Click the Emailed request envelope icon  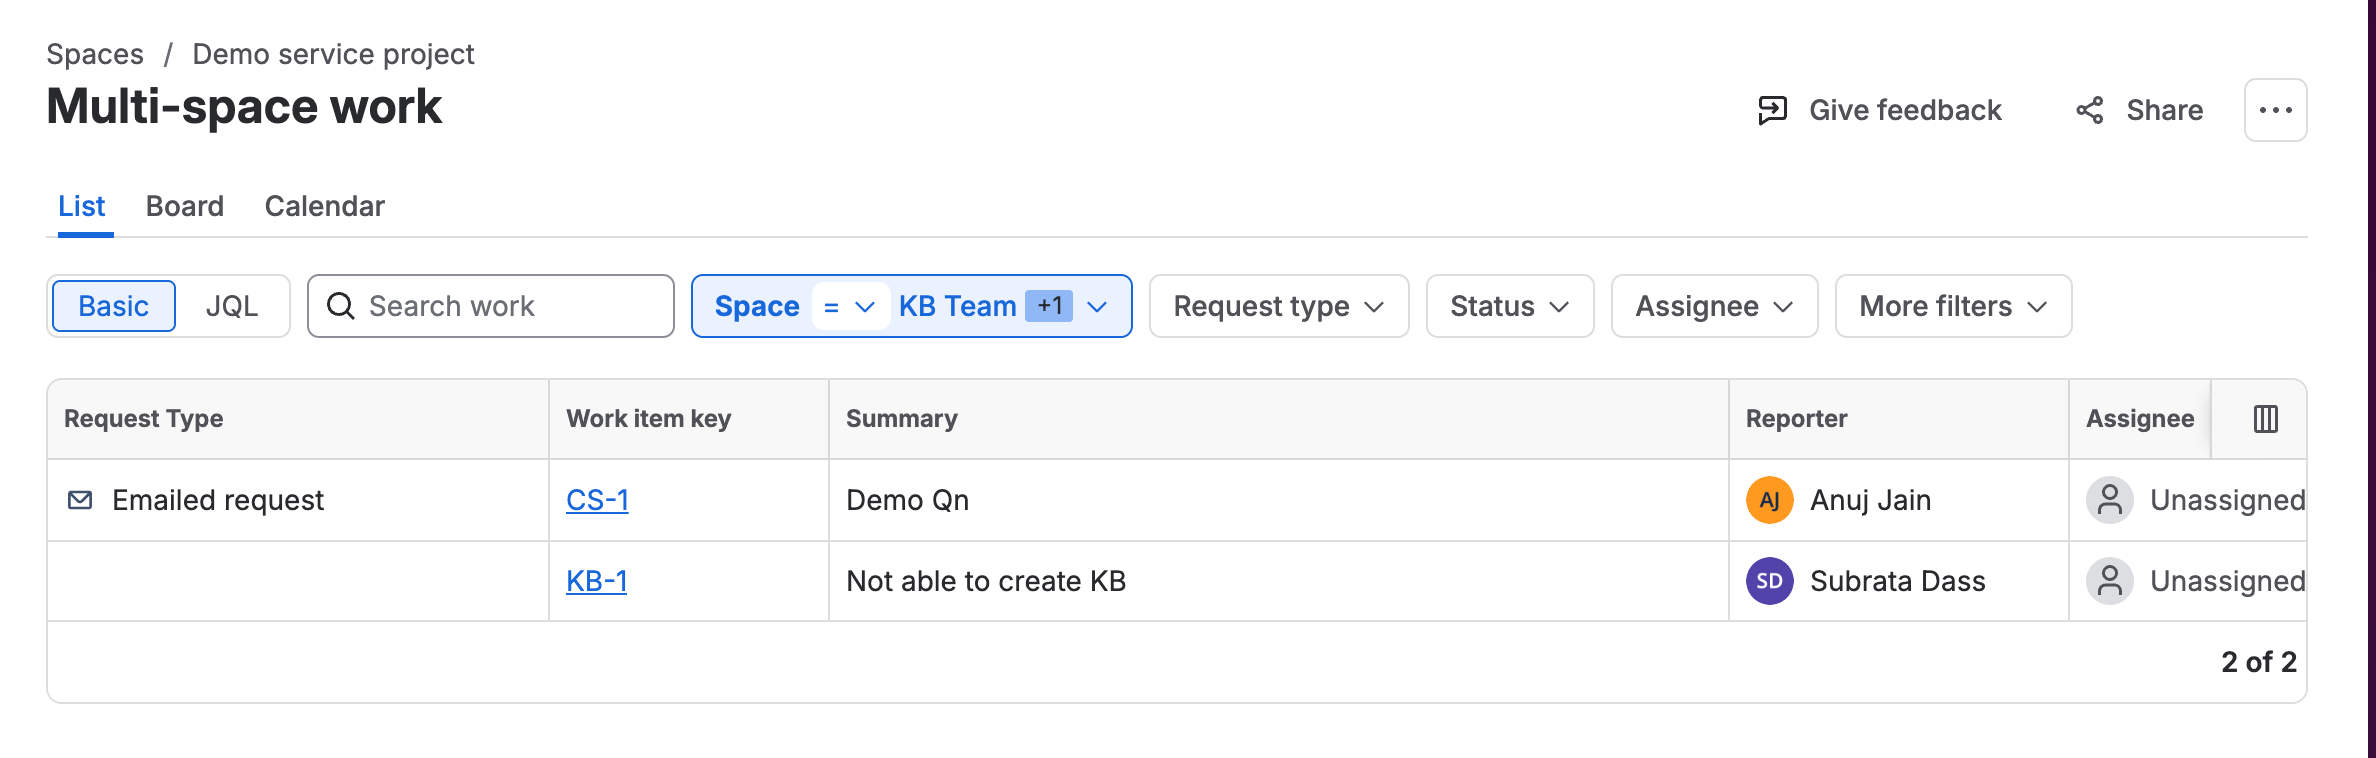coord(80,500)
